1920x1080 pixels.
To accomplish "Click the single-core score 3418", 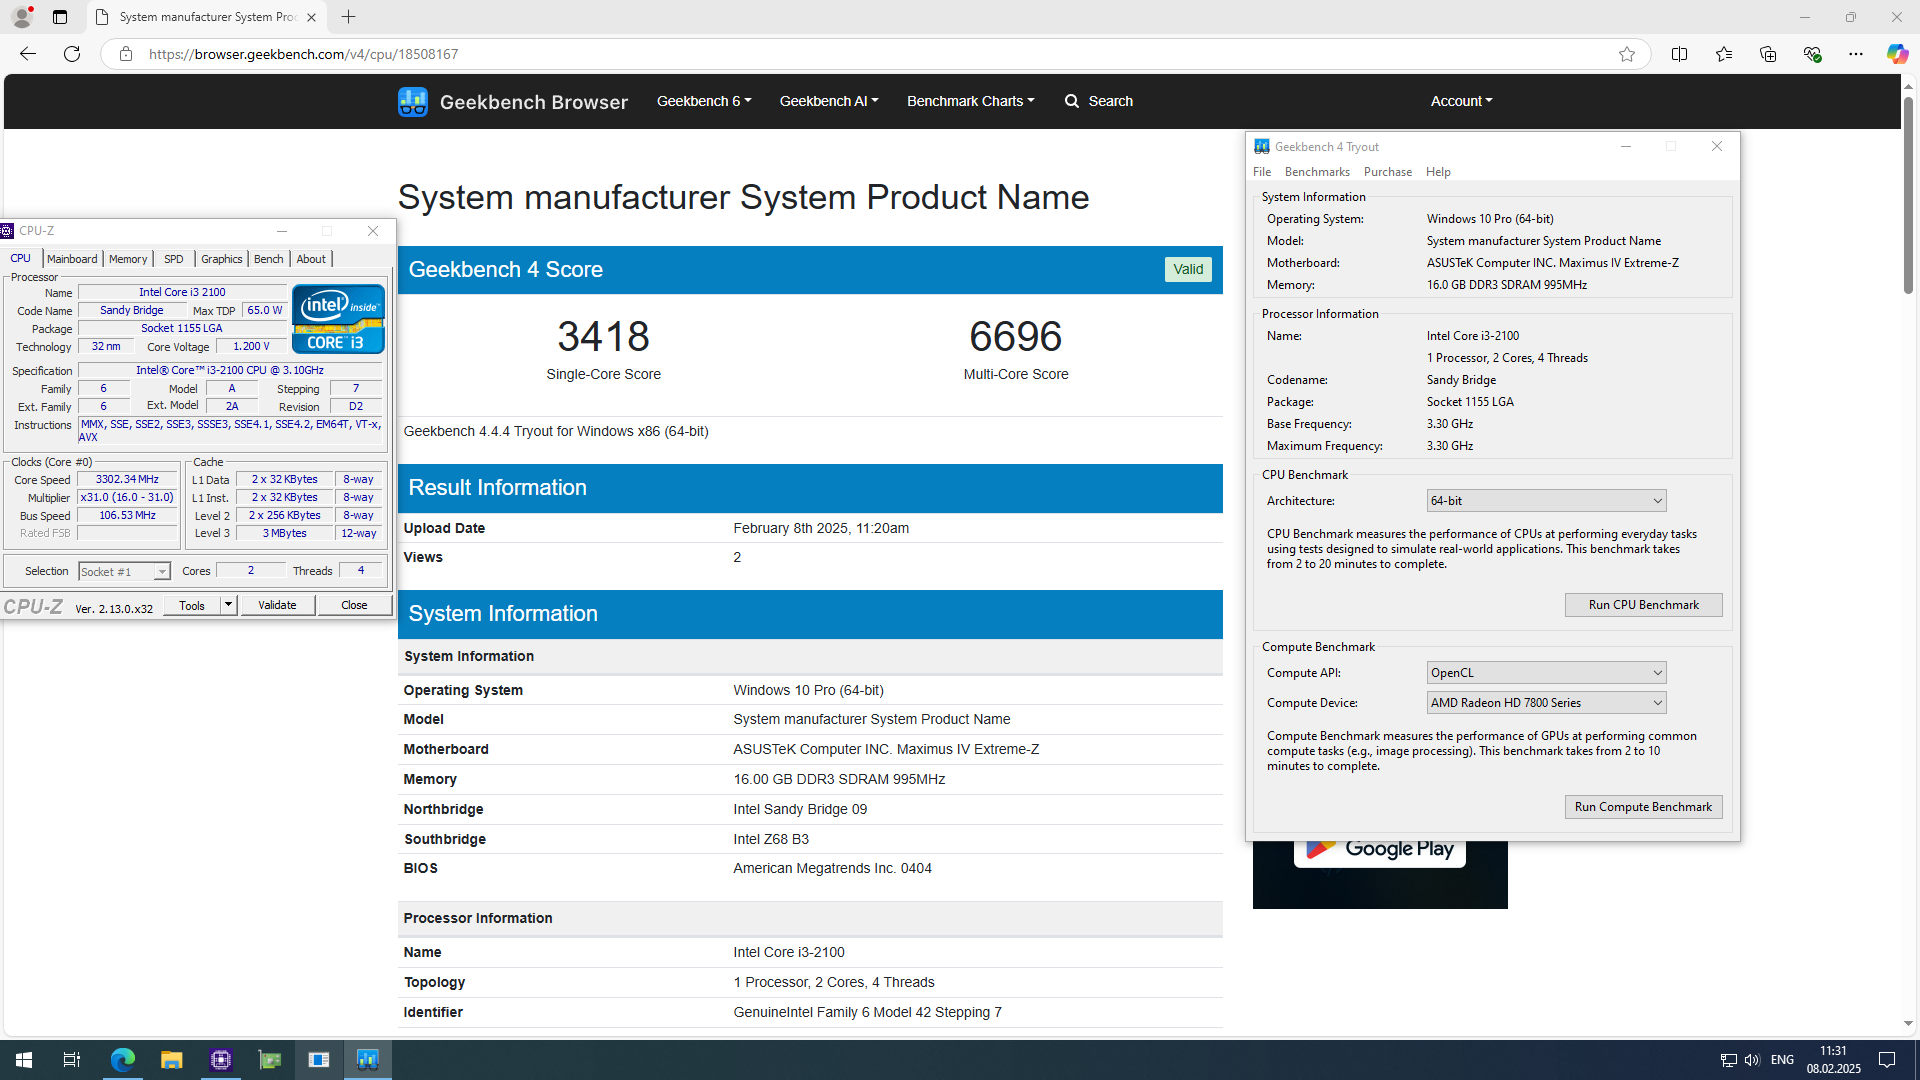I will point(603,337).
